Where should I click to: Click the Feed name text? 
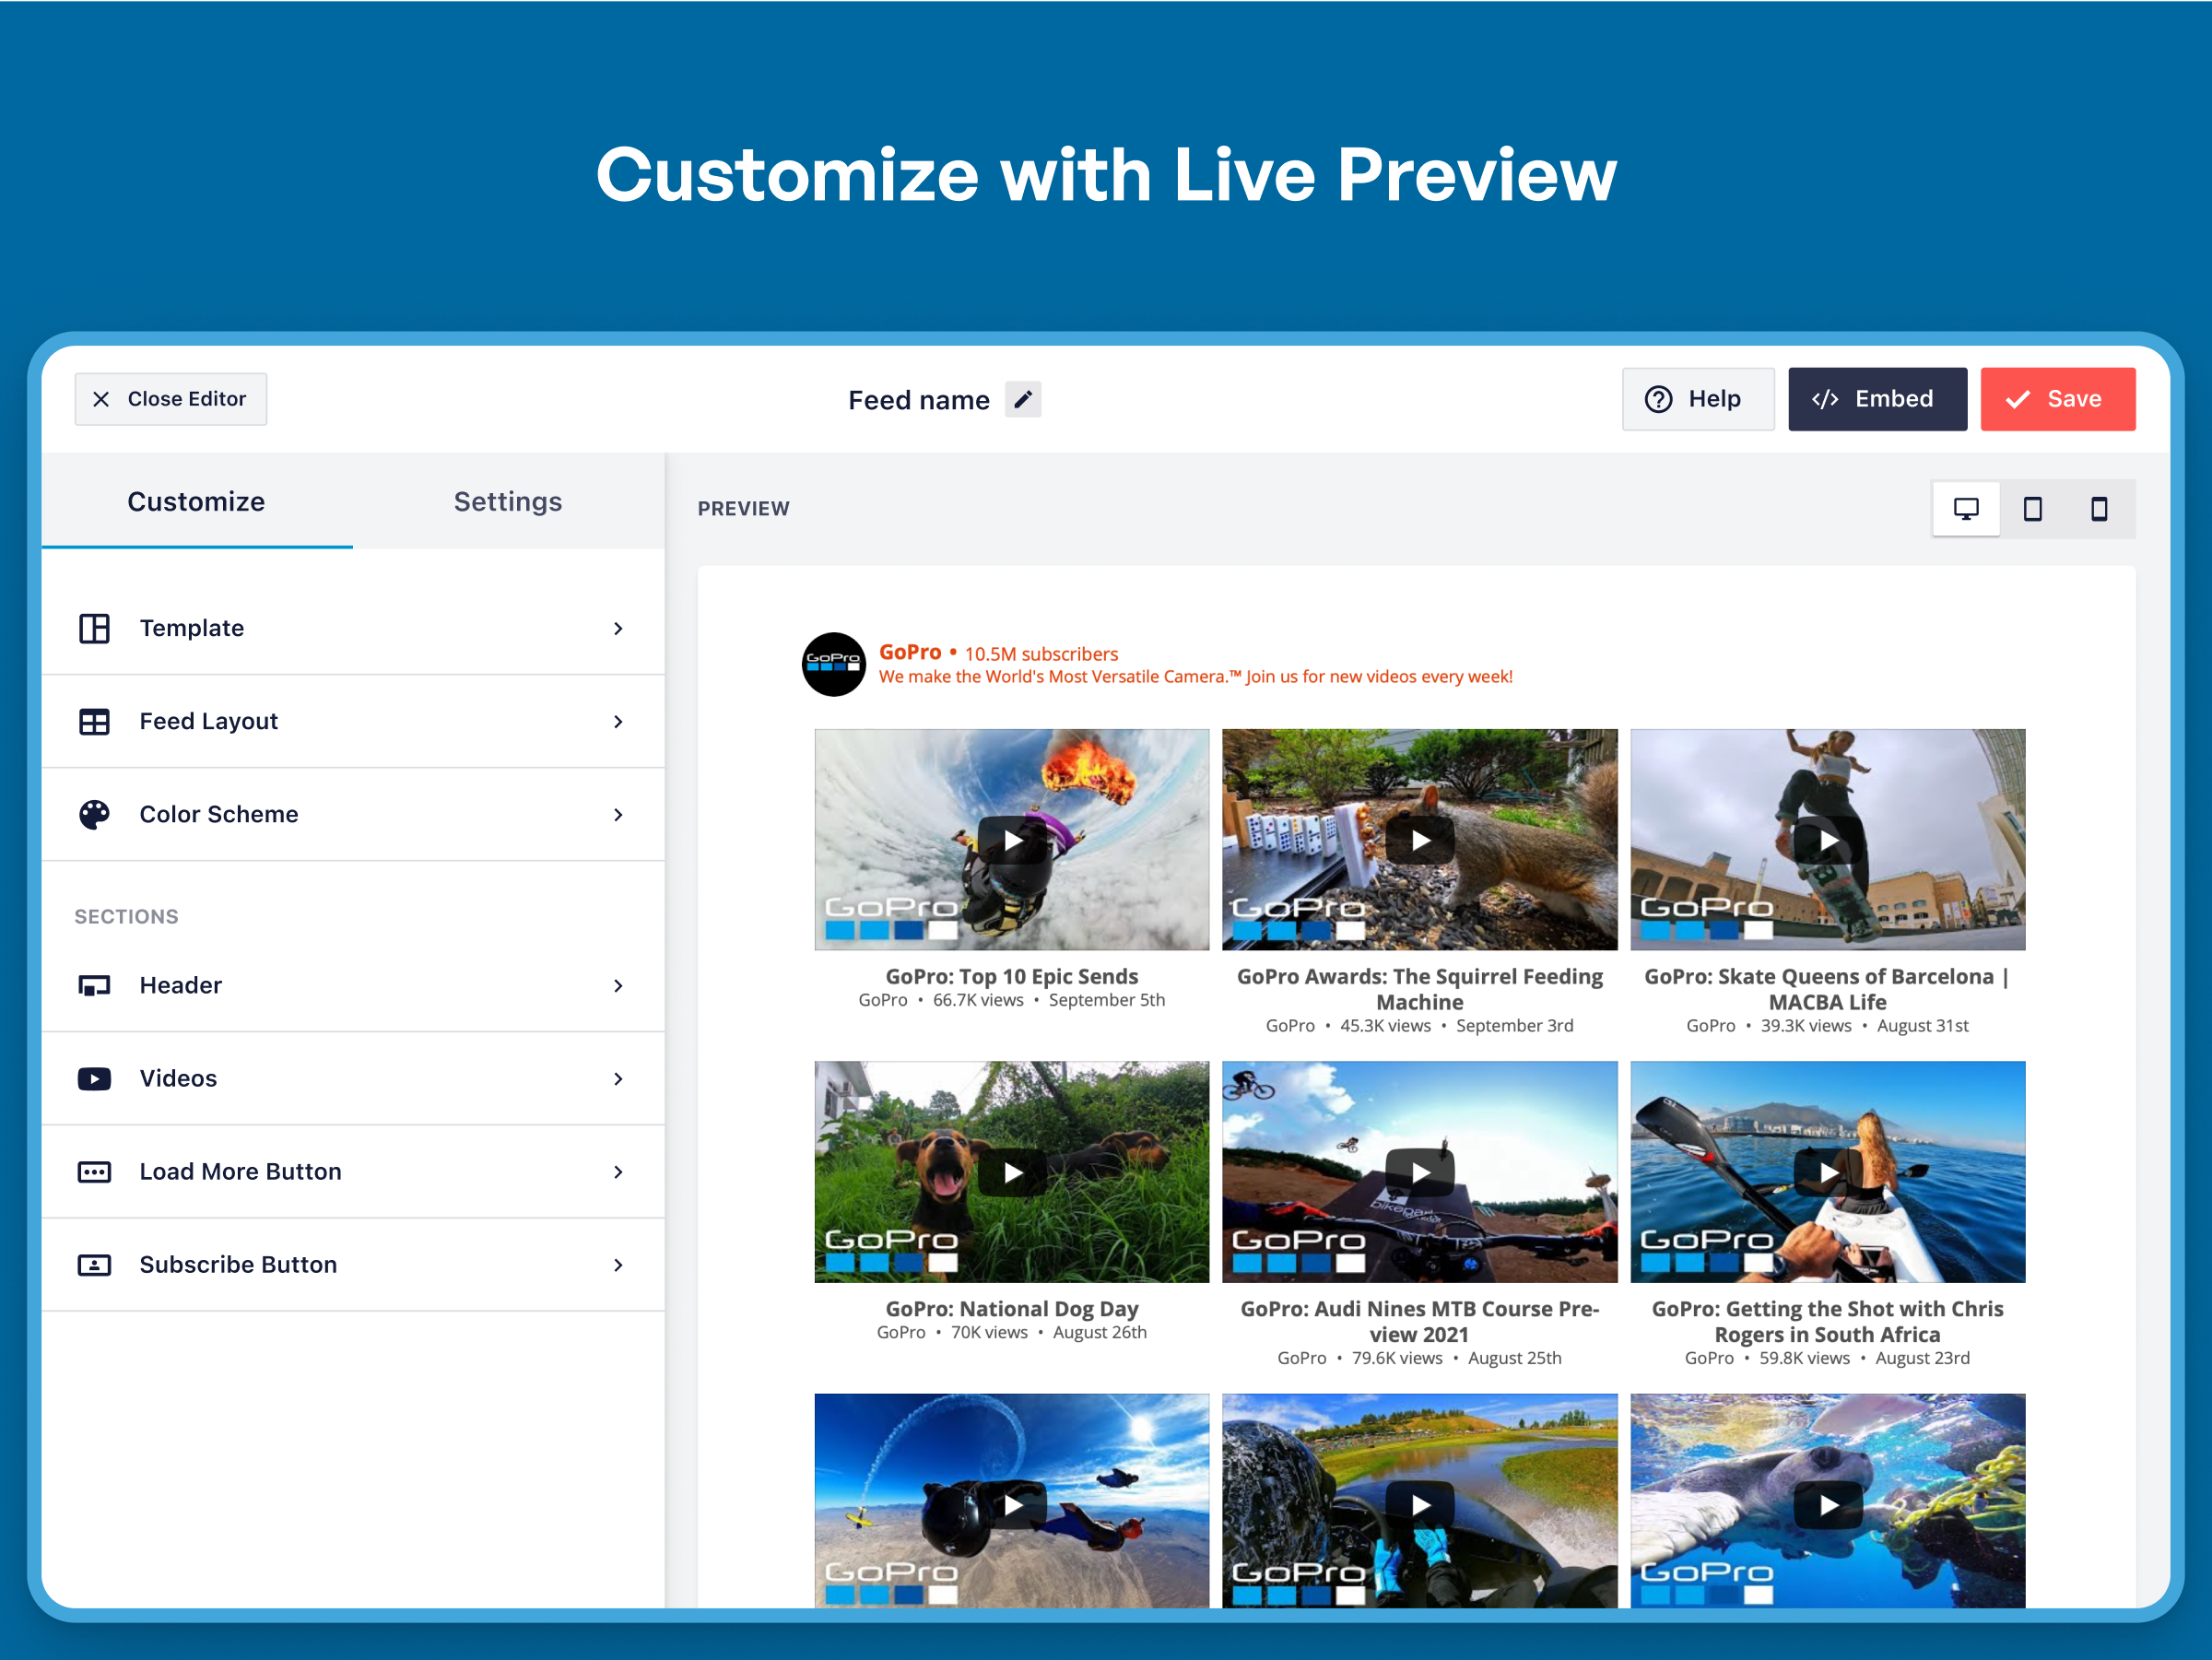click(919, 400)
